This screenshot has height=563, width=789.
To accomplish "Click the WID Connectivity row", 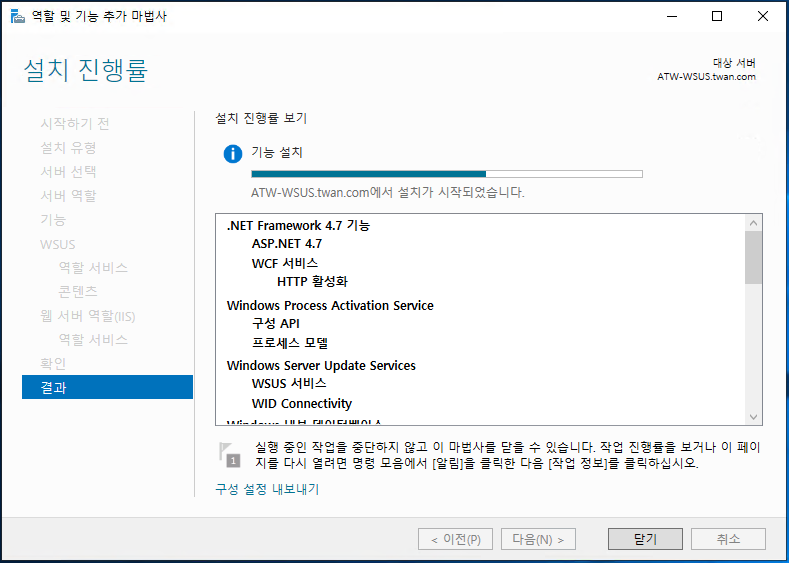I will (x=302, y=404).
